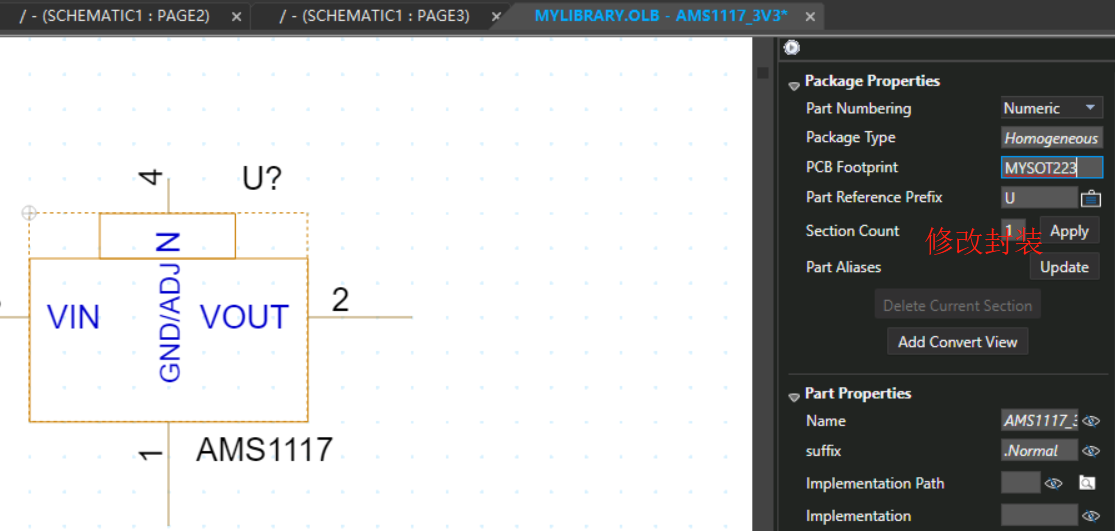Screen dimensions: 1115x531
Task: Click the Part Aliases label
Action: click(x=843, y=267)
